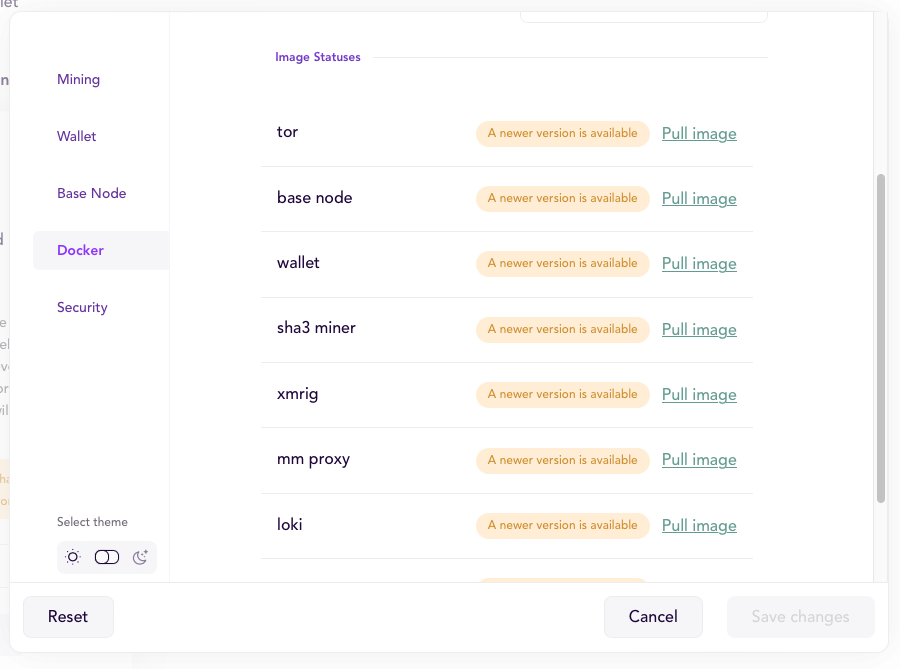This screenshot has width=900, height=669.
Task: Cancel the settings changes
Action: (653, 617)
